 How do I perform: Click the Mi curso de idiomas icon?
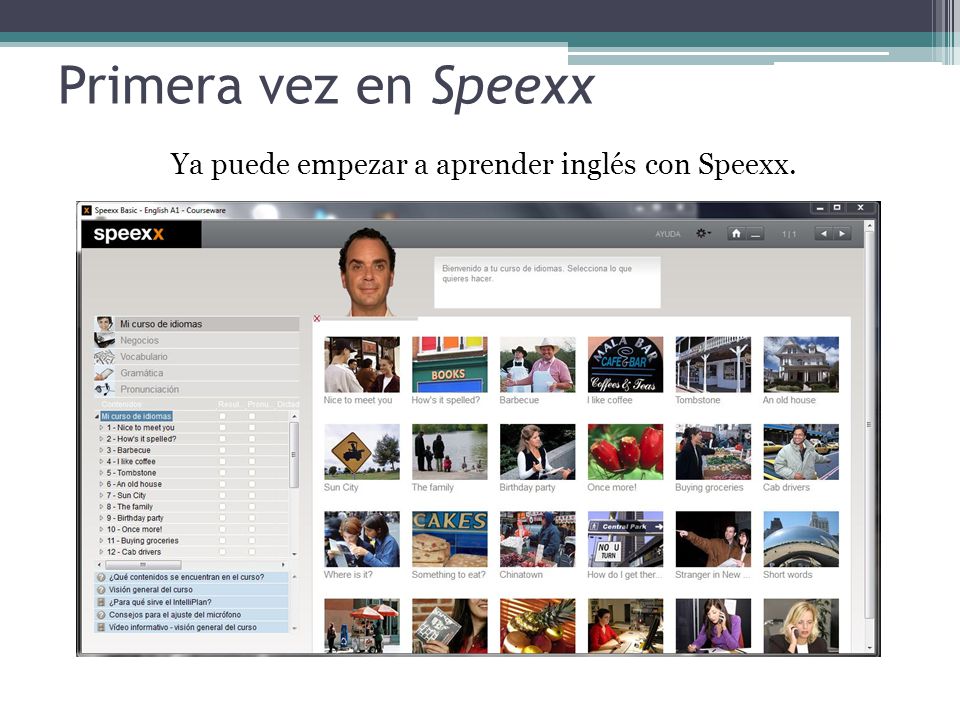[x=105, y=323]
